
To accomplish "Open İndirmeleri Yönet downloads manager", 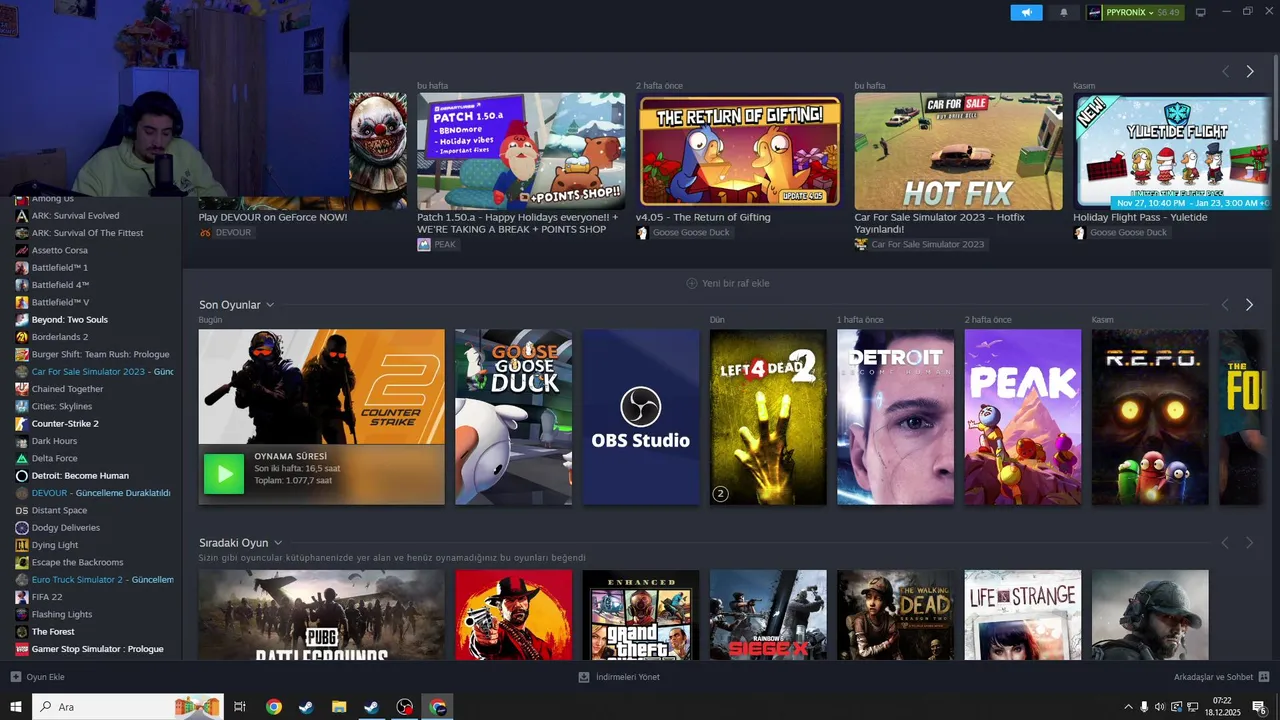I will (x=619, y=677).
